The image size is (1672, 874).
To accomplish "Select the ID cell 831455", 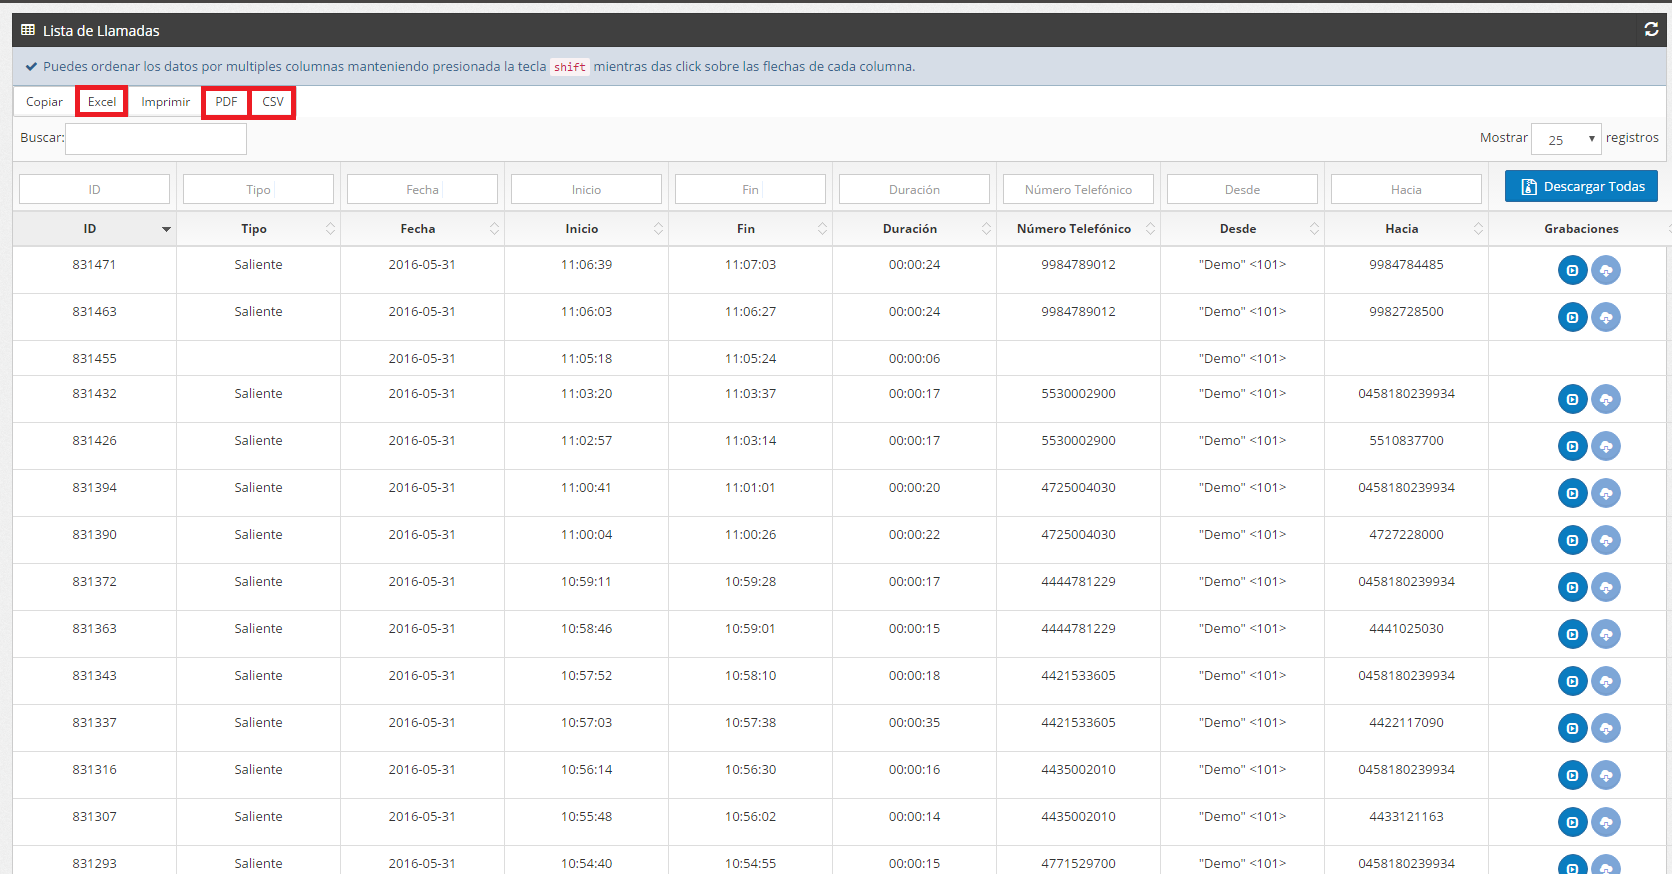I will coord(95,358).
